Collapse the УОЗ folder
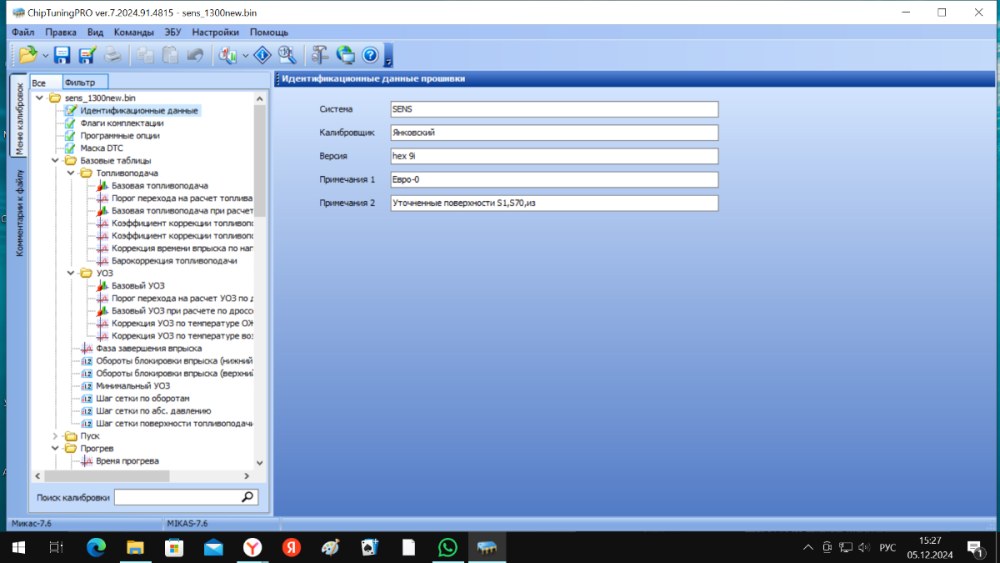The width and height of the screenshot is (1000, 563). 71,273
